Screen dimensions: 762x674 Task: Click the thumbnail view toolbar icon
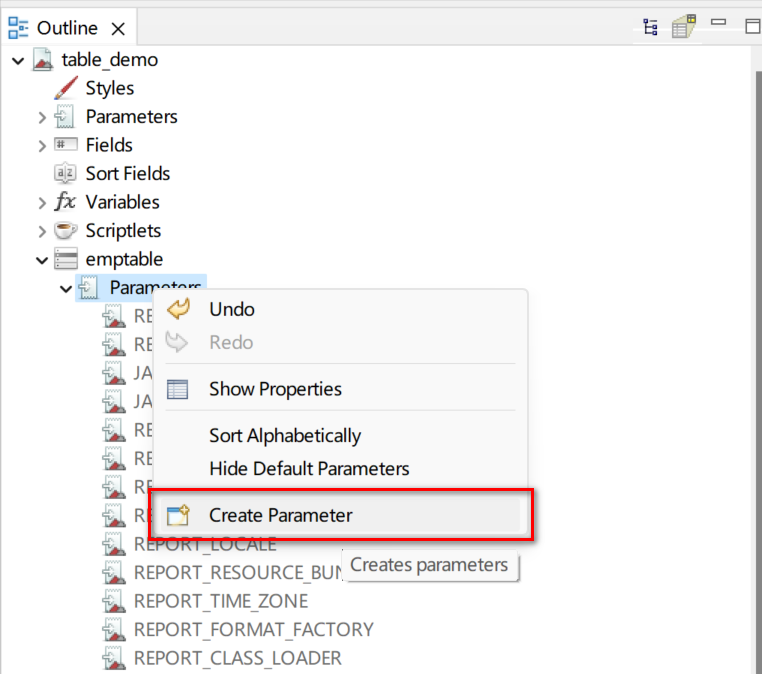point(684,26)
